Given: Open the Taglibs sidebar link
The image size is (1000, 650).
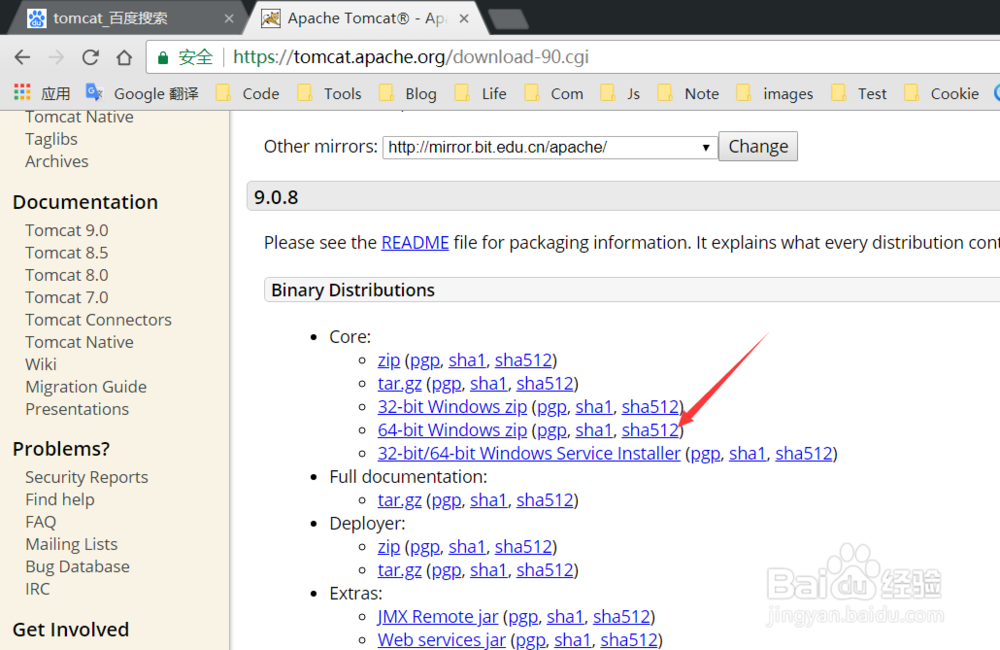Looking at the screenshot, I should [52, 139].
